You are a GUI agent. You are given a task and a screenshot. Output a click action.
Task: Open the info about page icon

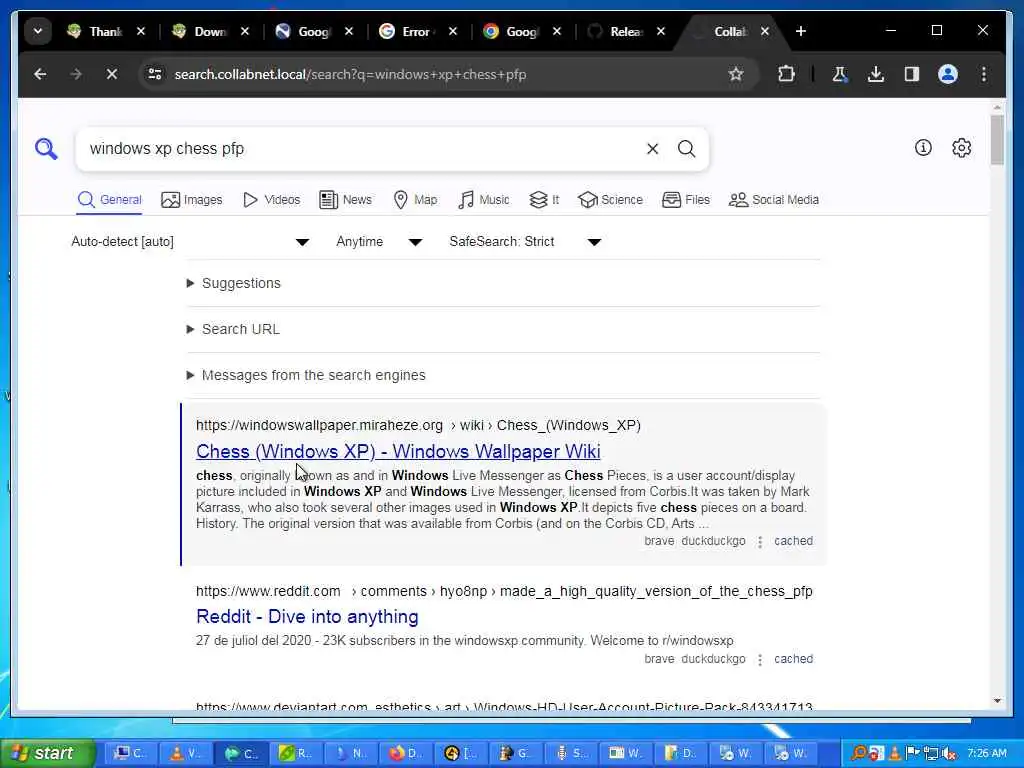click(x=923, y=148)
